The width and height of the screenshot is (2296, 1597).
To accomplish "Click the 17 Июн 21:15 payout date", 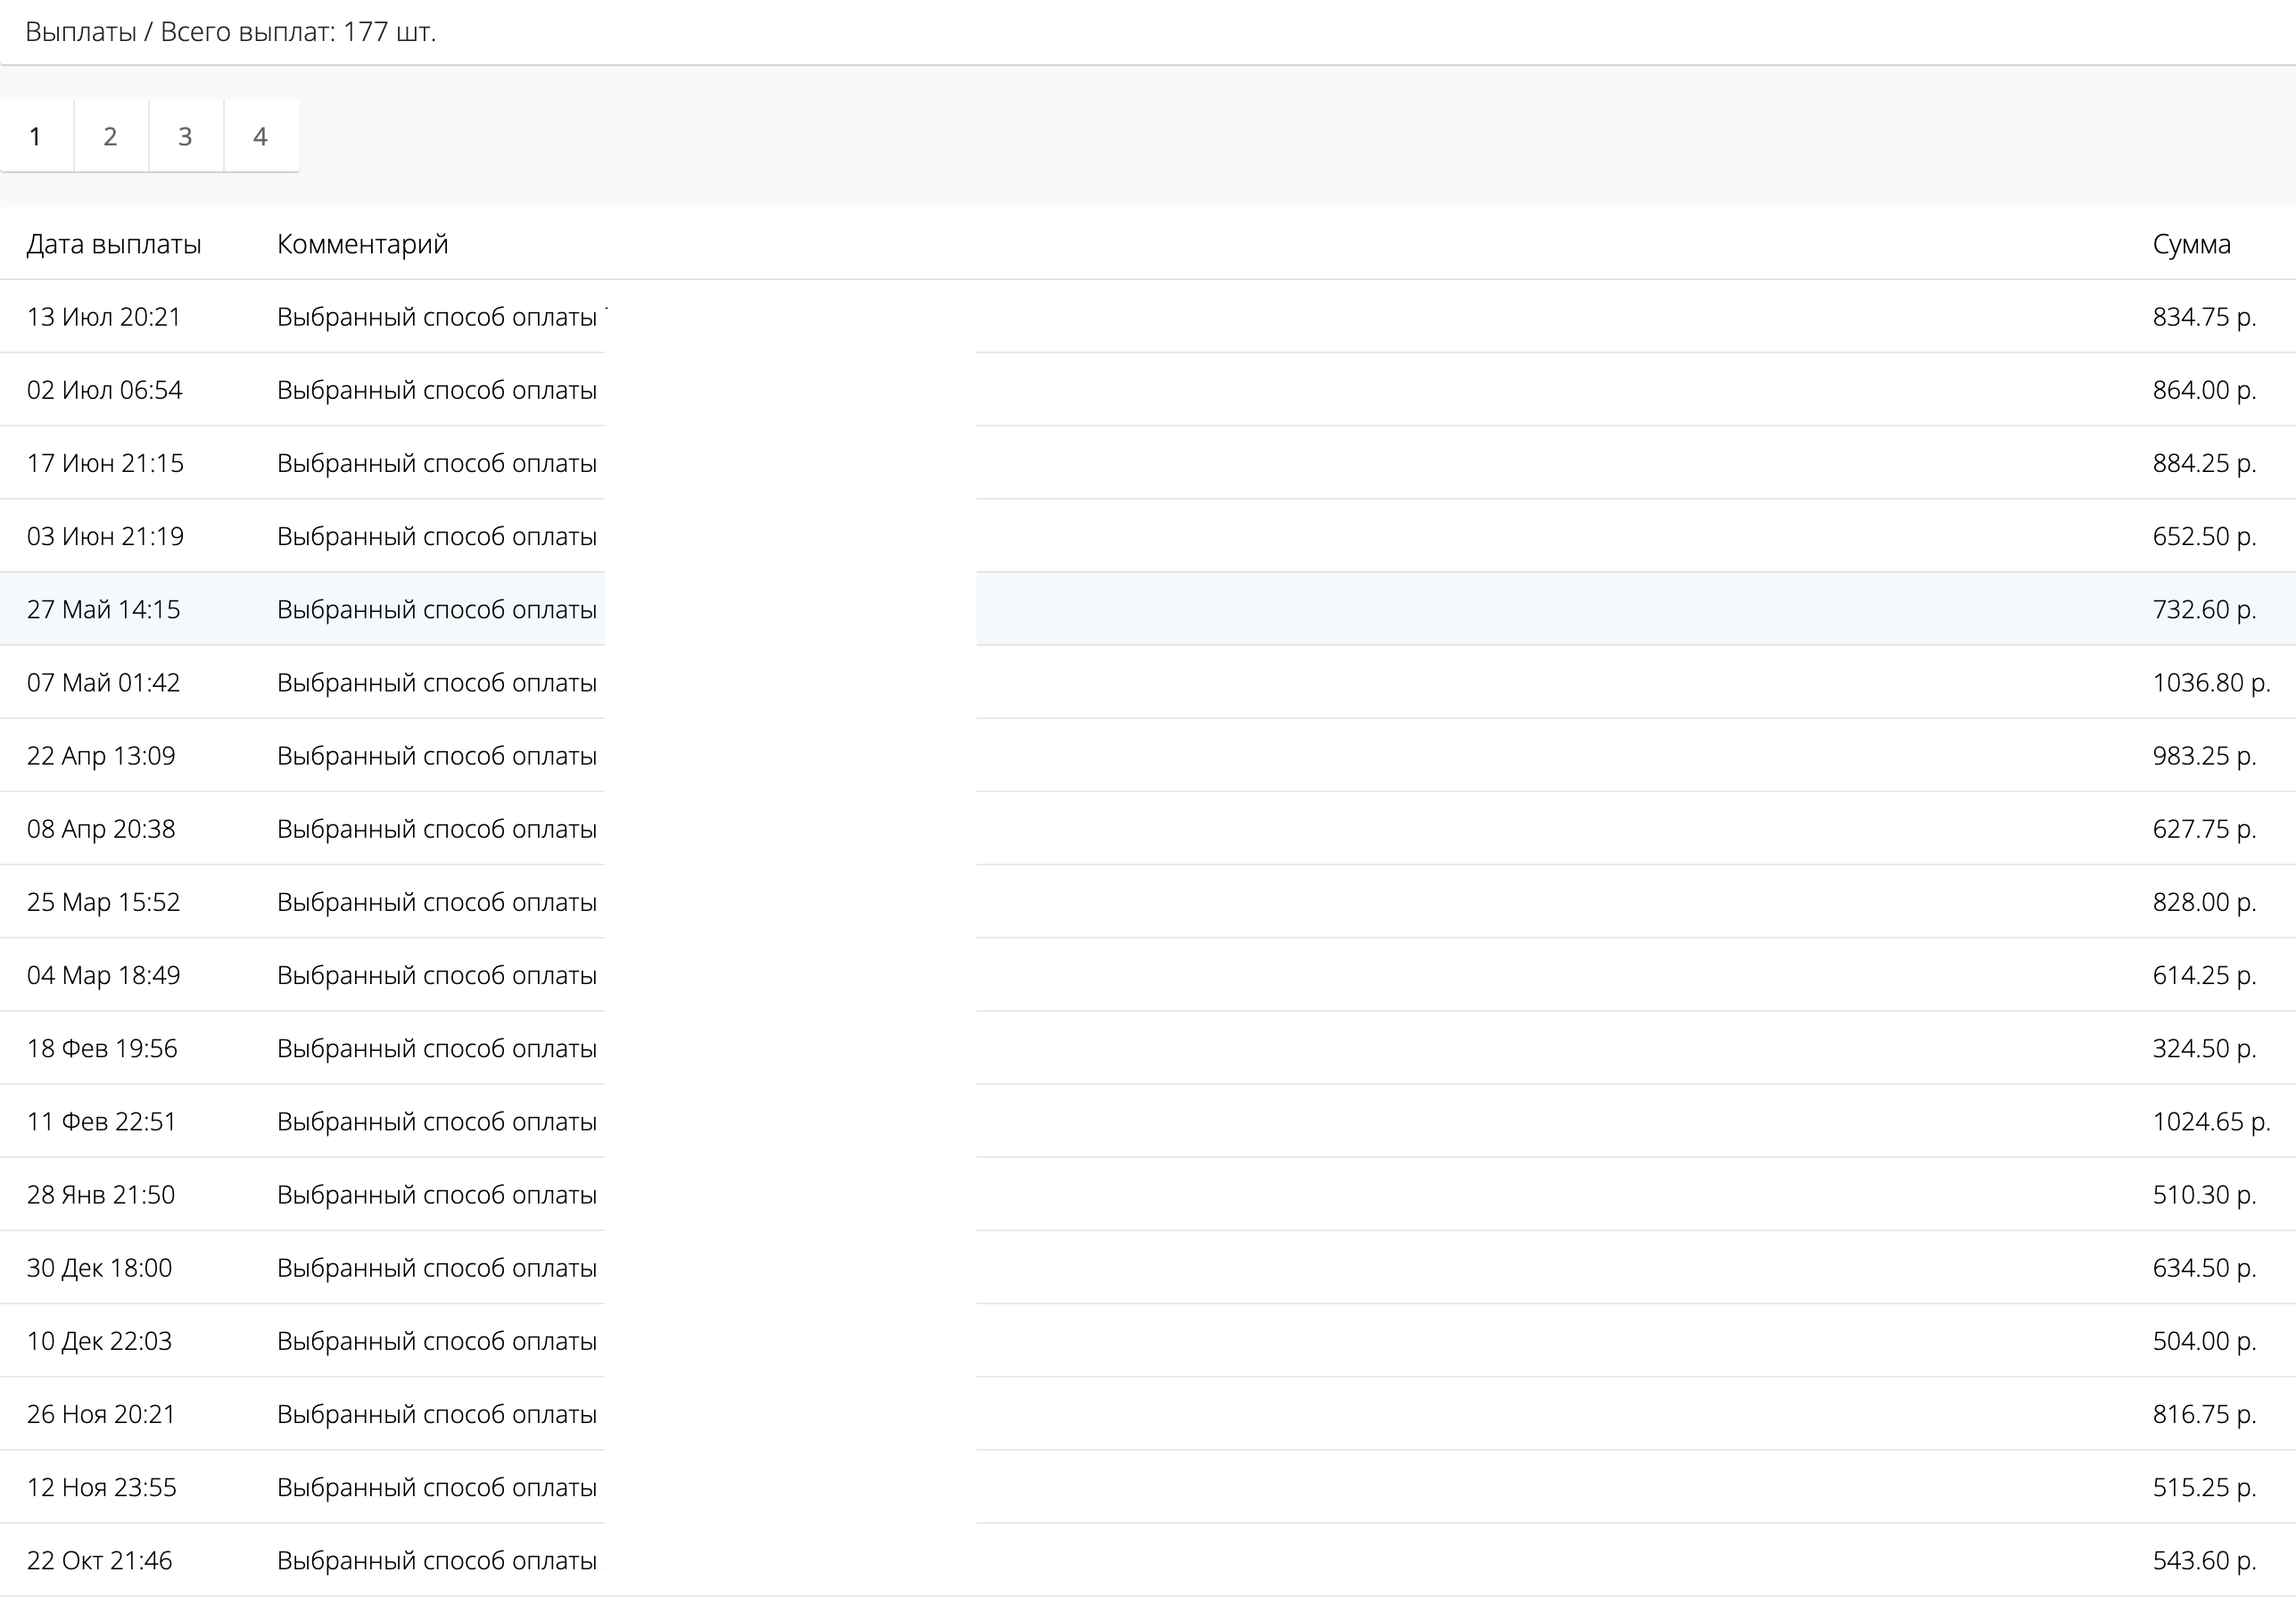I will [105, 463].
